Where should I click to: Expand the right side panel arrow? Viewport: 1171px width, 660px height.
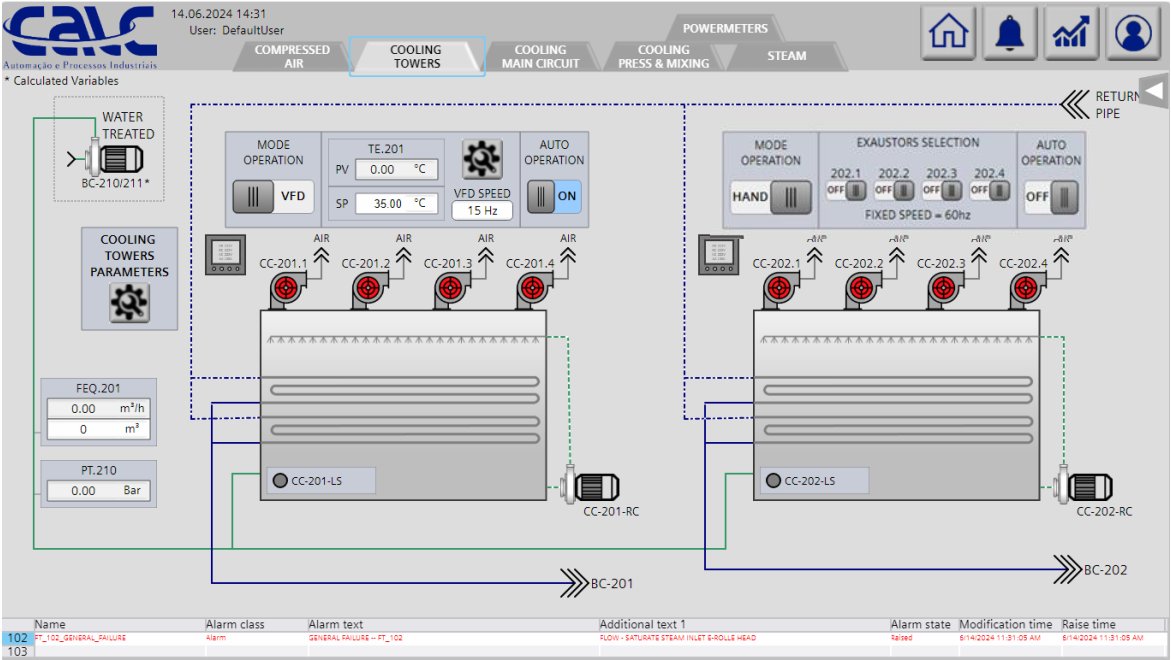click(1153, 91)
